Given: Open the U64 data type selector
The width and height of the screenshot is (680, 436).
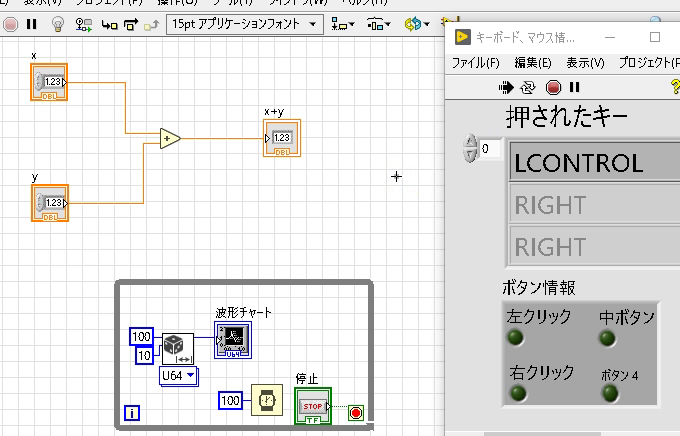Looking at the screenshot, I should point(179,375).
